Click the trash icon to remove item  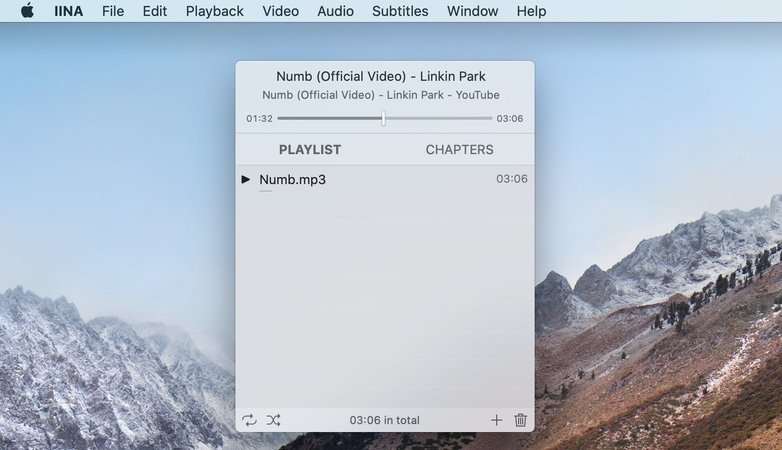(520, 420)
